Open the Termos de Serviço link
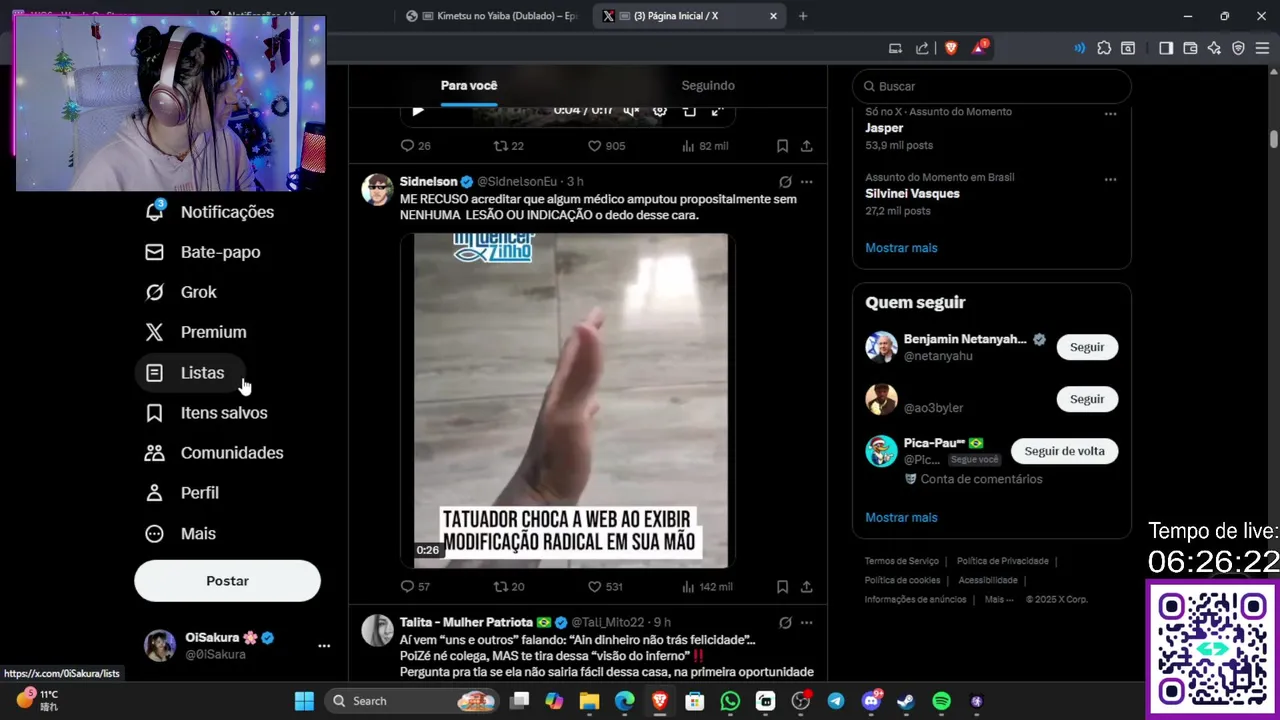This screenshot has height=720, width=1280. pos(902,561)
